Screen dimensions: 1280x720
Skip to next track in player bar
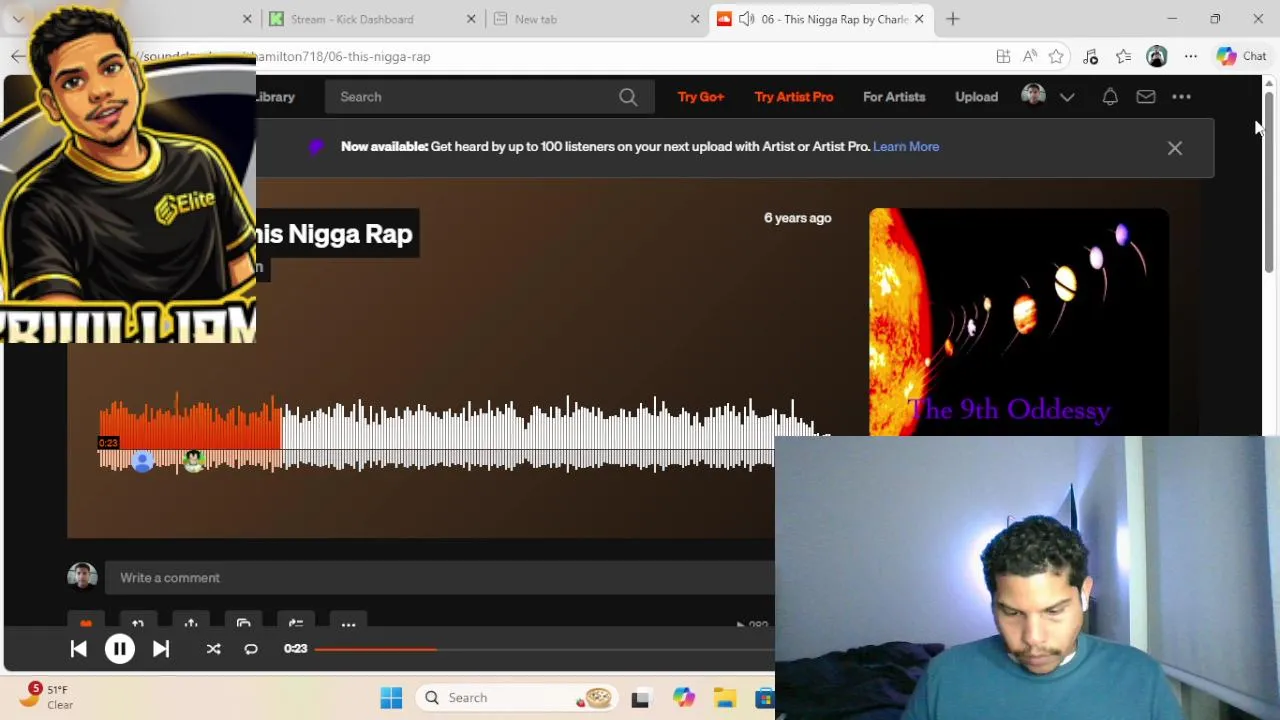[x=161, y=649]
